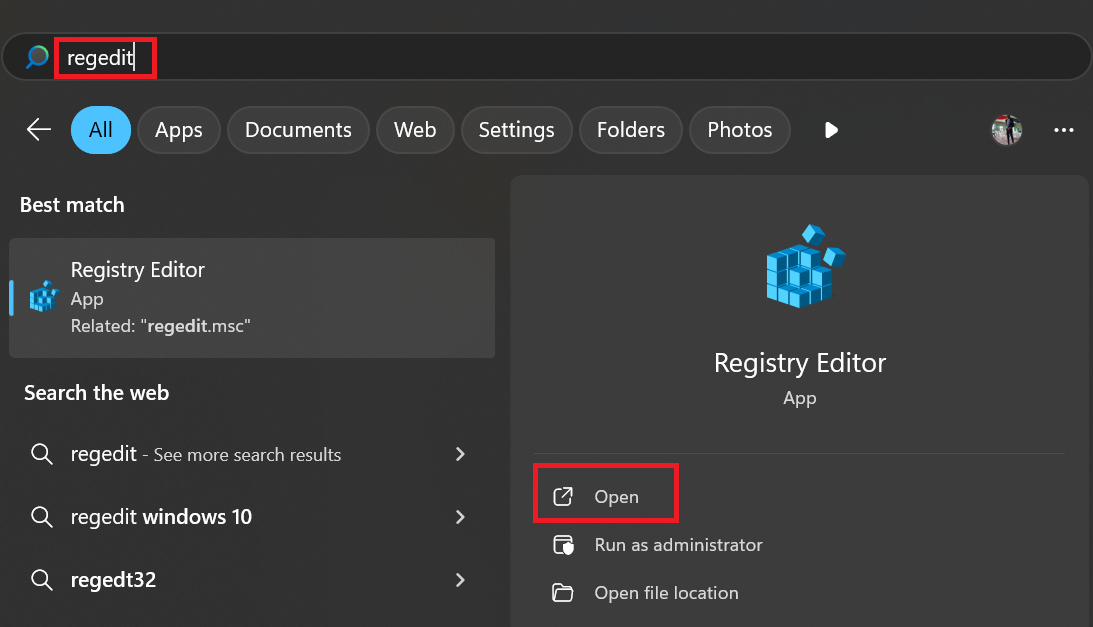Screen dimensions: 1093x627
Task: Click the search icon beside 'regedt32'
Action: point(42,580)
